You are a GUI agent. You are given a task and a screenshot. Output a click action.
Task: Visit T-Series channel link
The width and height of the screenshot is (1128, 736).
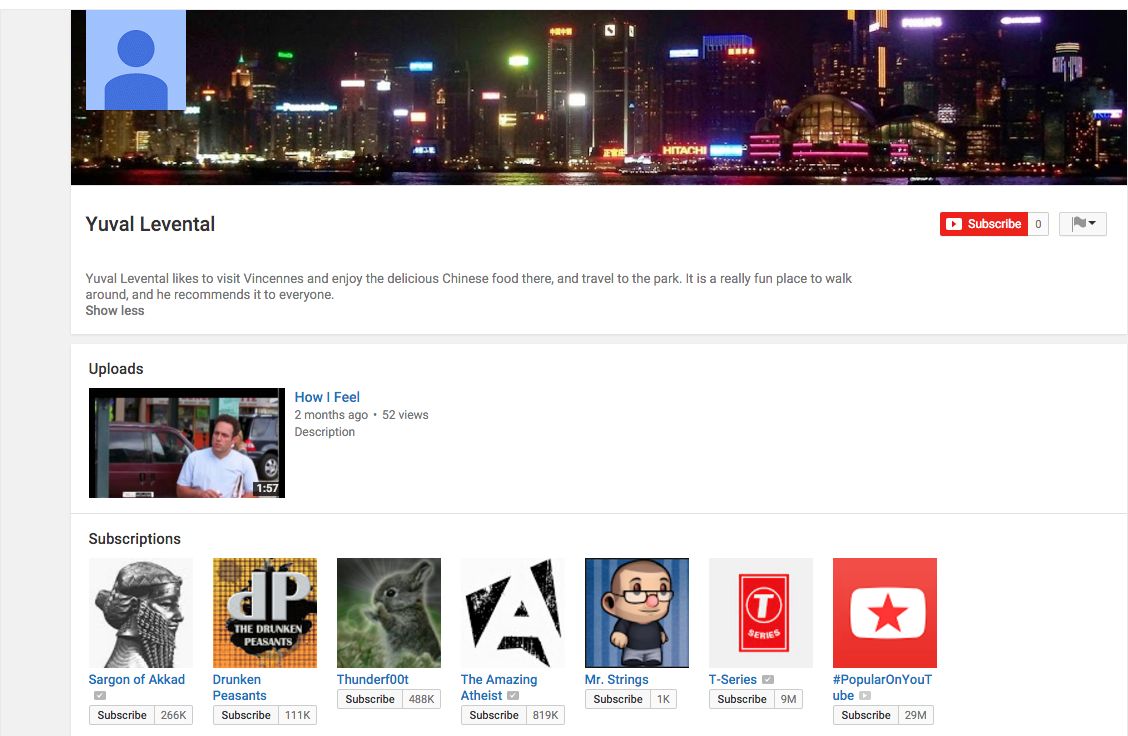point(732,679)
